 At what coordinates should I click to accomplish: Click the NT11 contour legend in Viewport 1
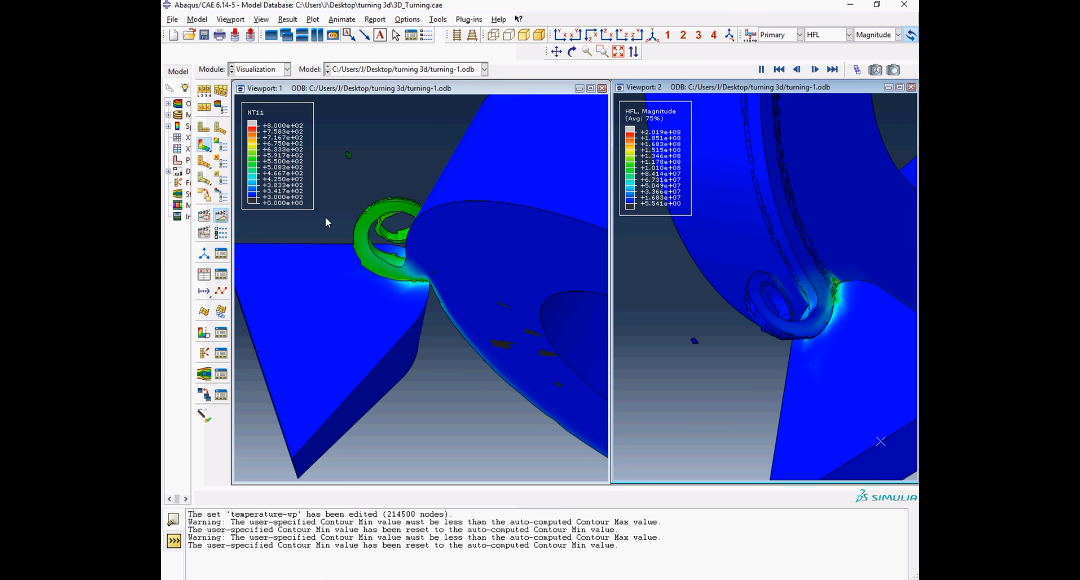pos(278,156)
